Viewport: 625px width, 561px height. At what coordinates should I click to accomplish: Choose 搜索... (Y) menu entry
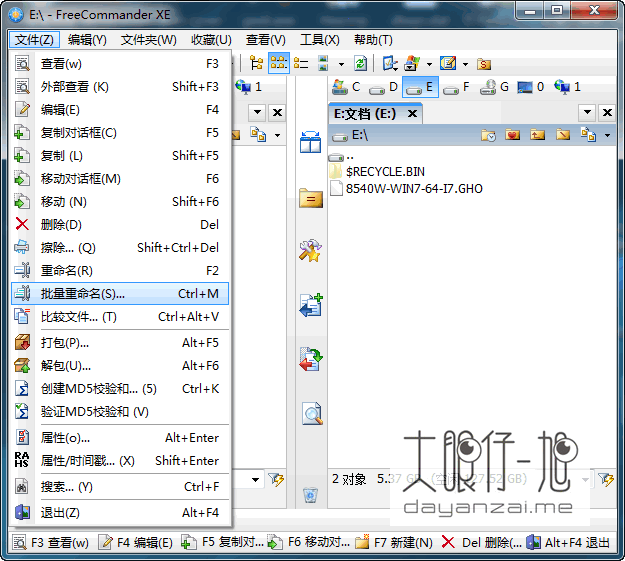(x=120, y=487)
